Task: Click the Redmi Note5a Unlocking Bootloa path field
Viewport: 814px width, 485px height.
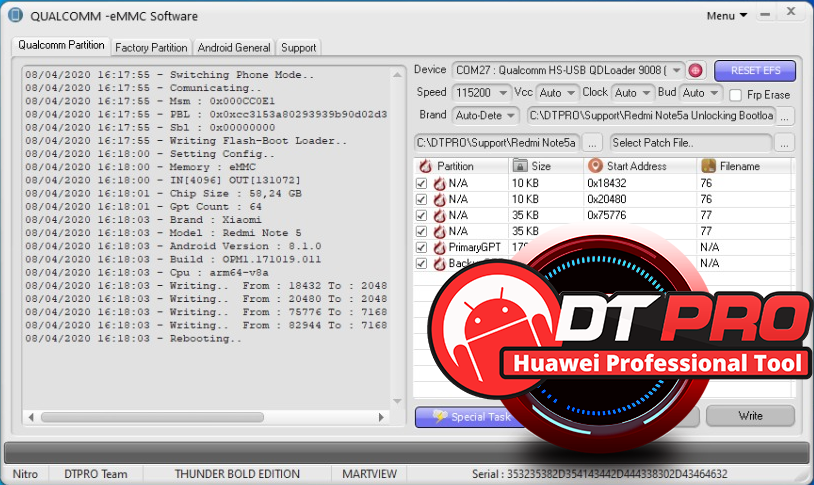Action: 651,116
